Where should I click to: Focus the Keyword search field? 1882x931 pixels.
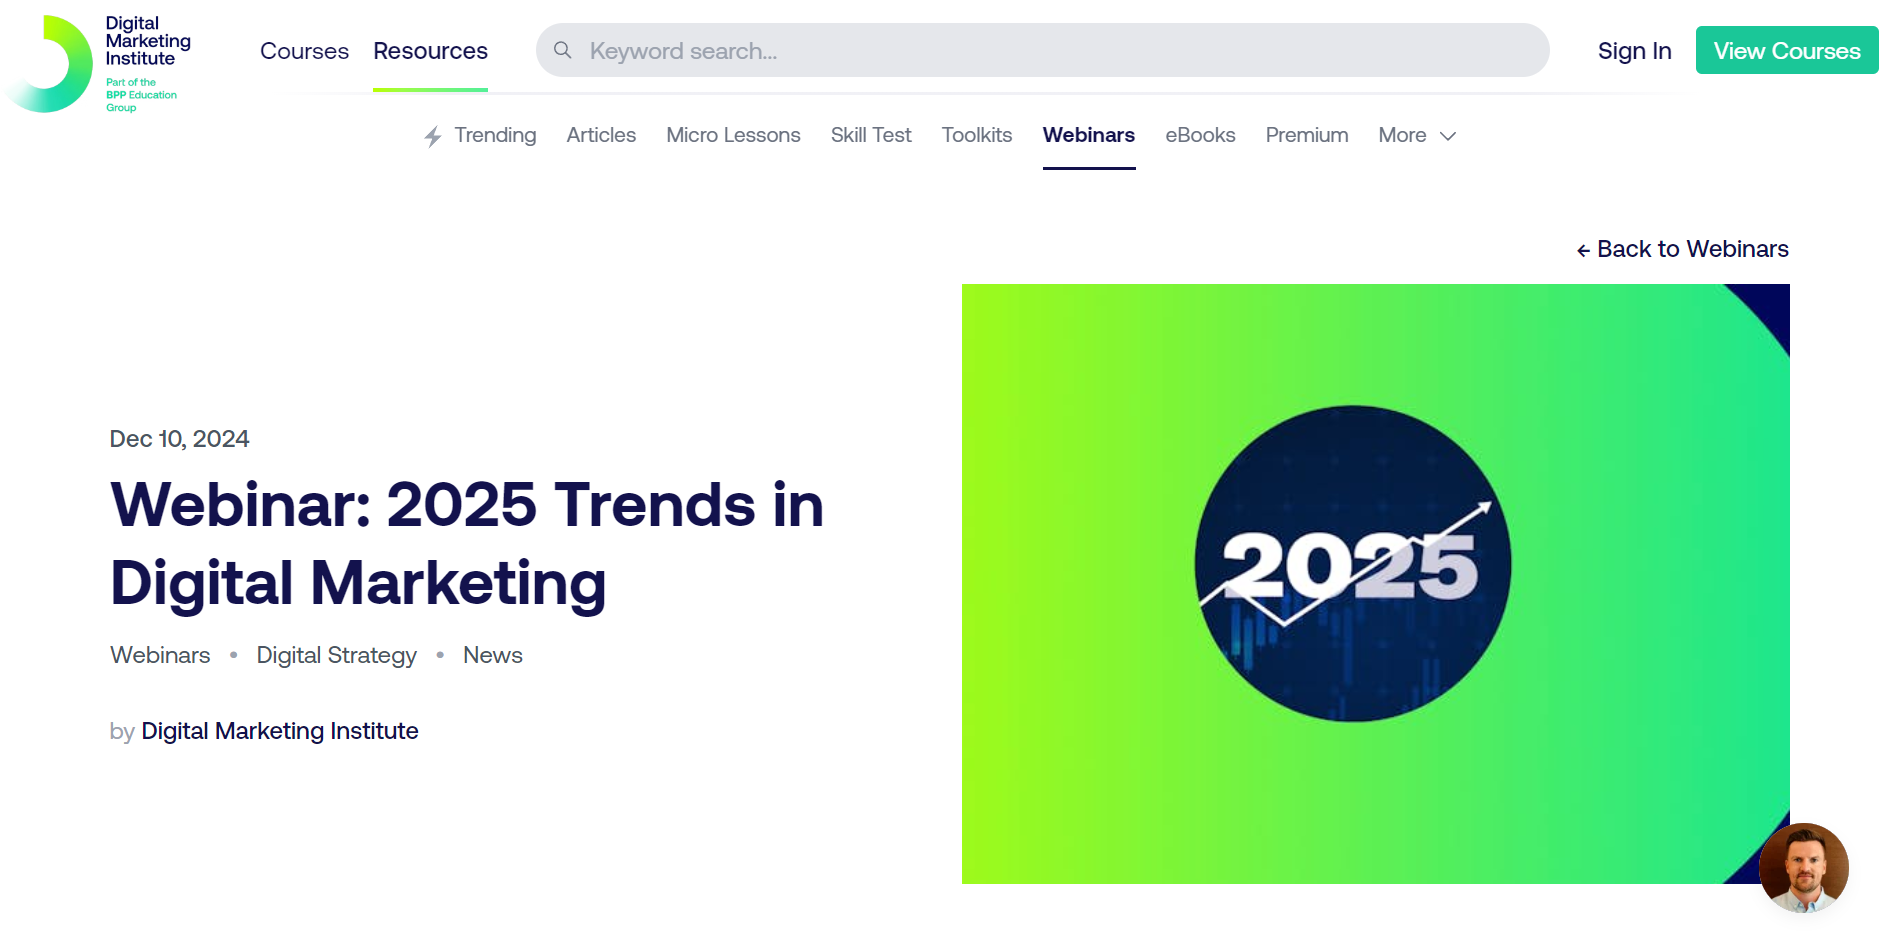point(1043,50)
